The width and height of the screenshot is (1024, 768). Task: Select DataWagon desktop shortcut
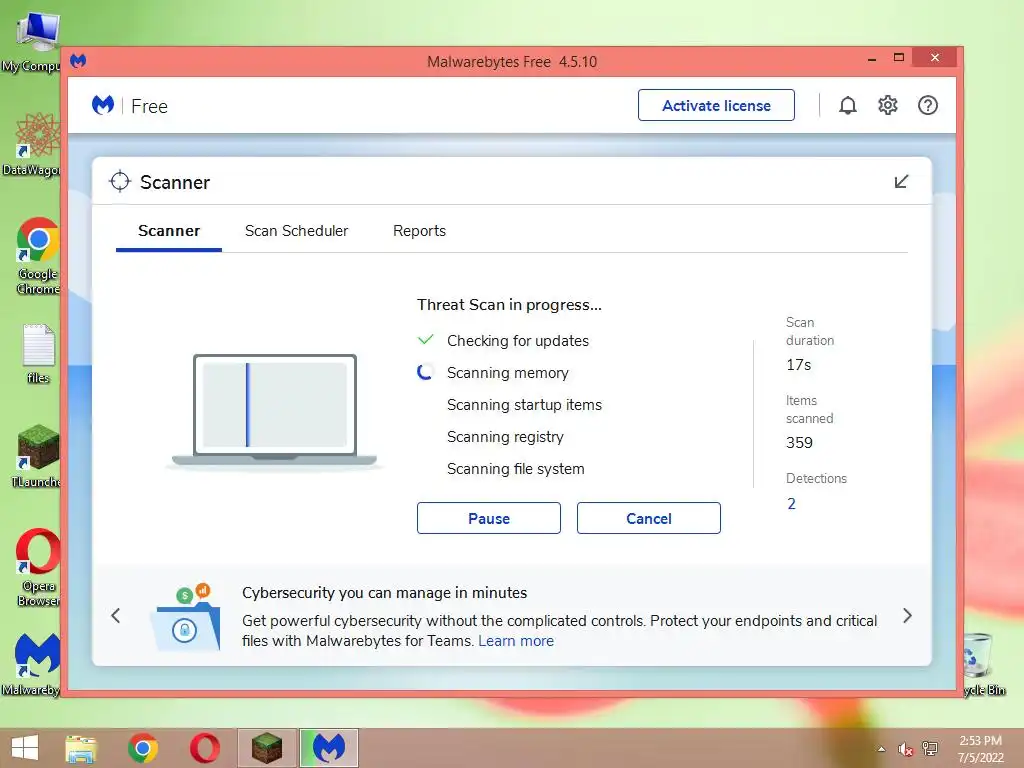coord(33,144)
